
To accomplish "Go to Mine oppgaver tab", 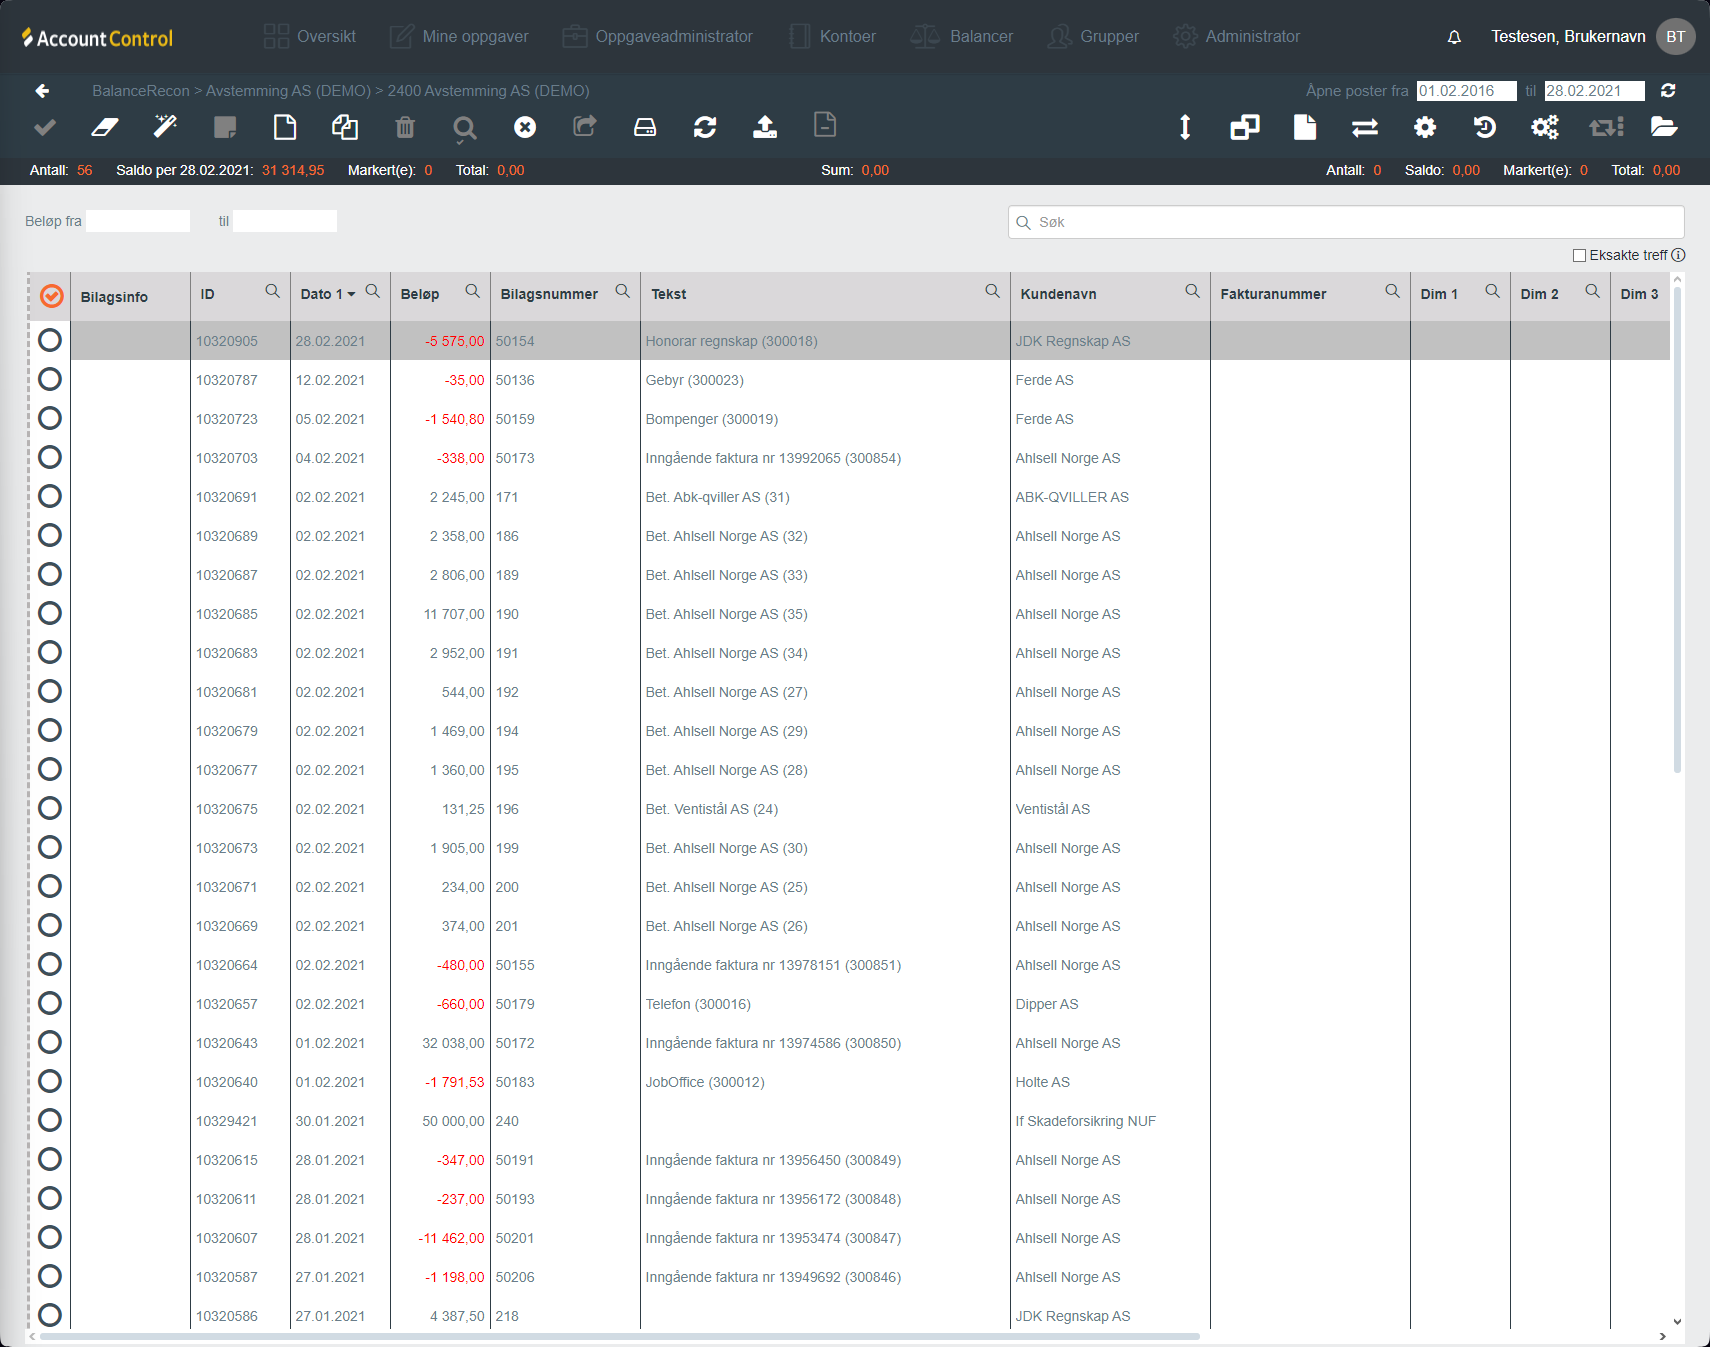I will 459,37.
